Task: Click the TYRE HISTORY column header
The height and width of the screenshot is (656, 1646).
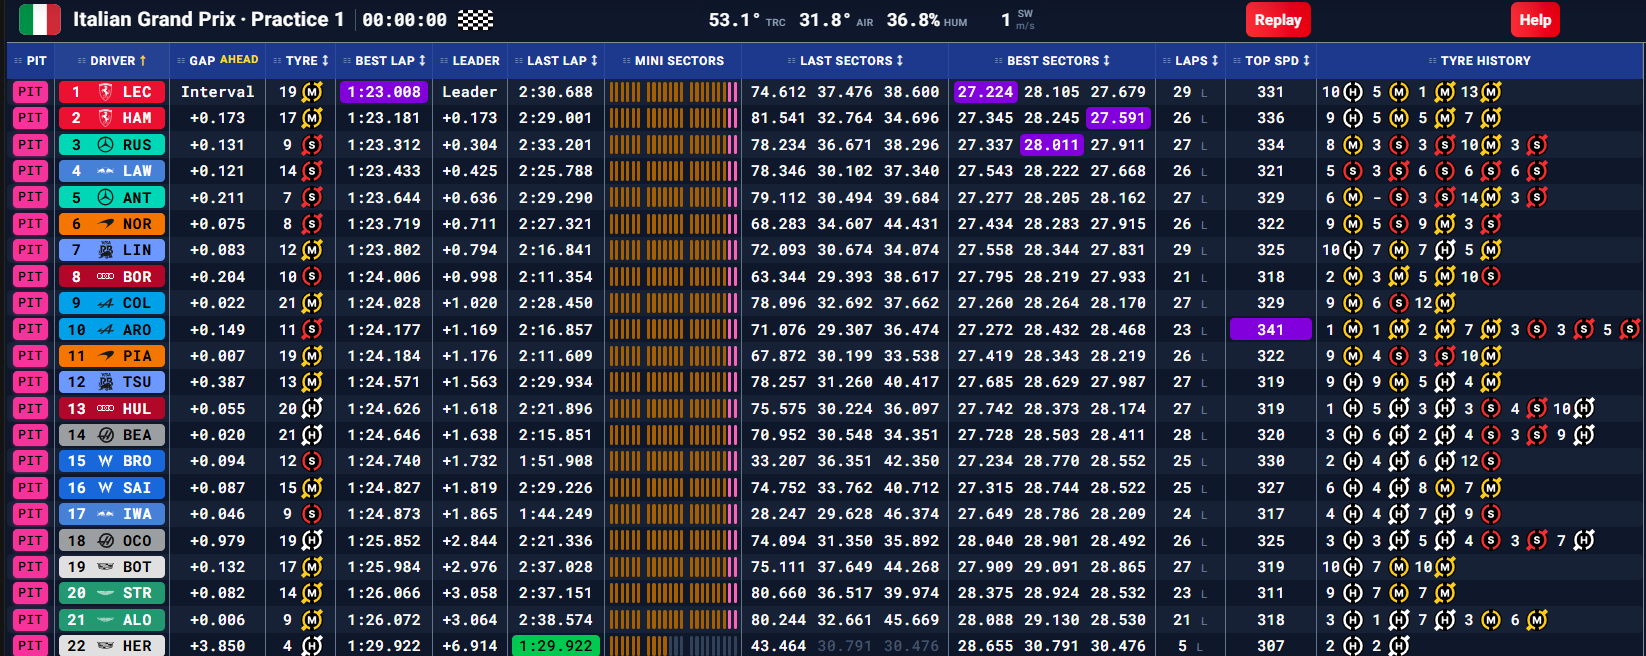Action: [x=1485, y=61]
